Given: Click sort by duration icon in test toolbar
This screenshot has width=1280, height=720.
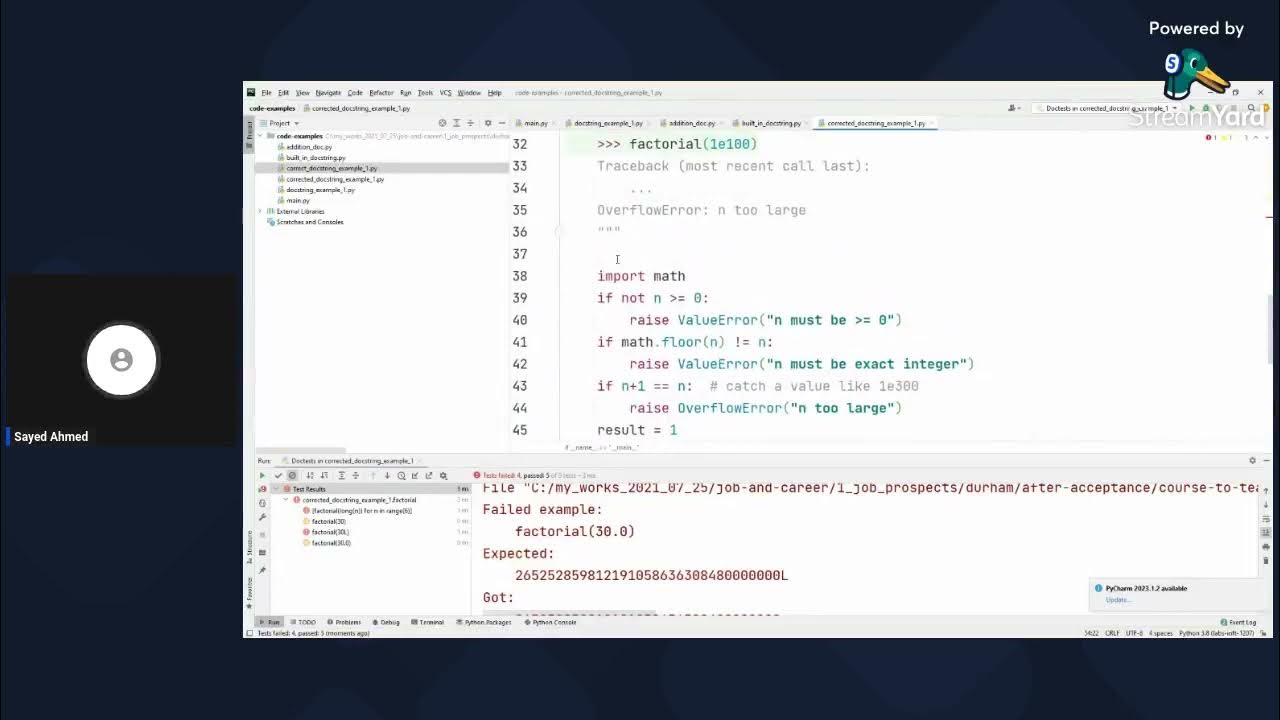Looking at the screenshot, I should click(x=324, y=476).
